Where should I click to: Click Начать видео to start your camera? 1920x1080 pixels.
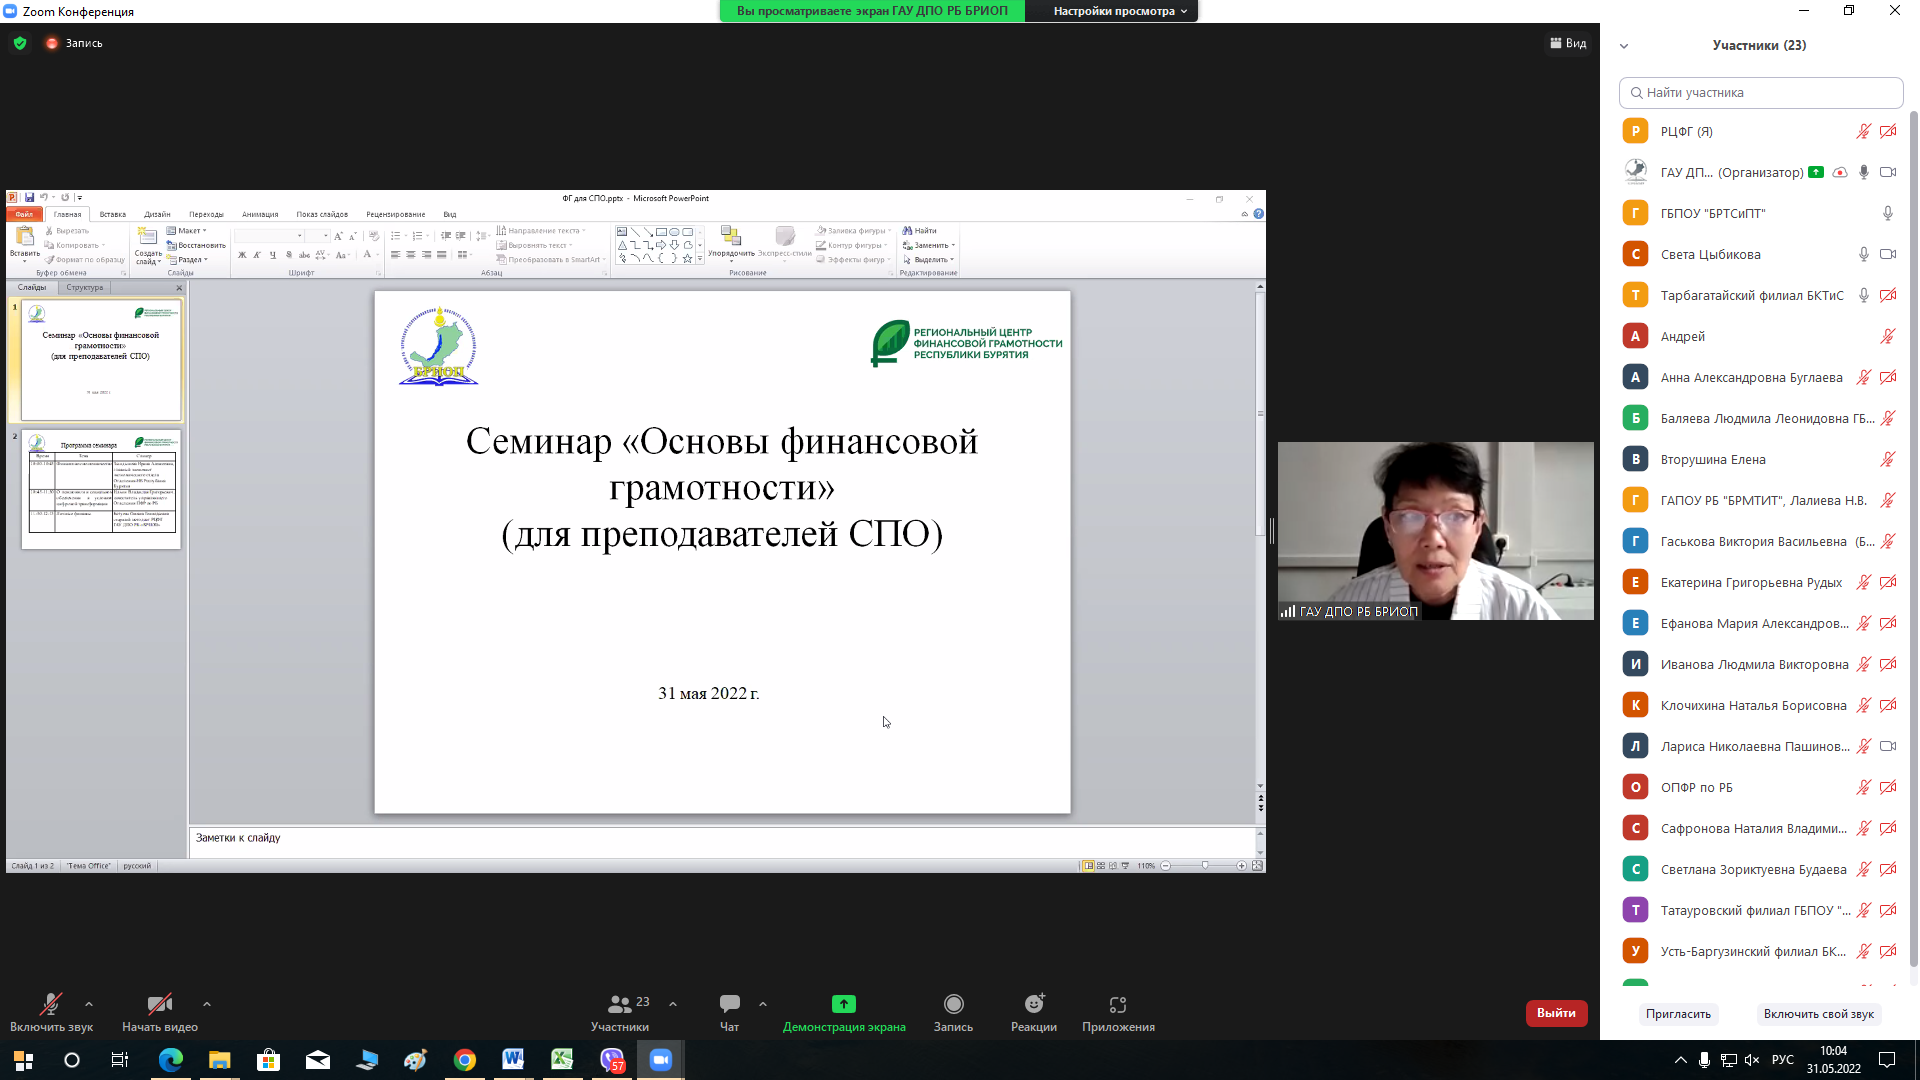160,1012
